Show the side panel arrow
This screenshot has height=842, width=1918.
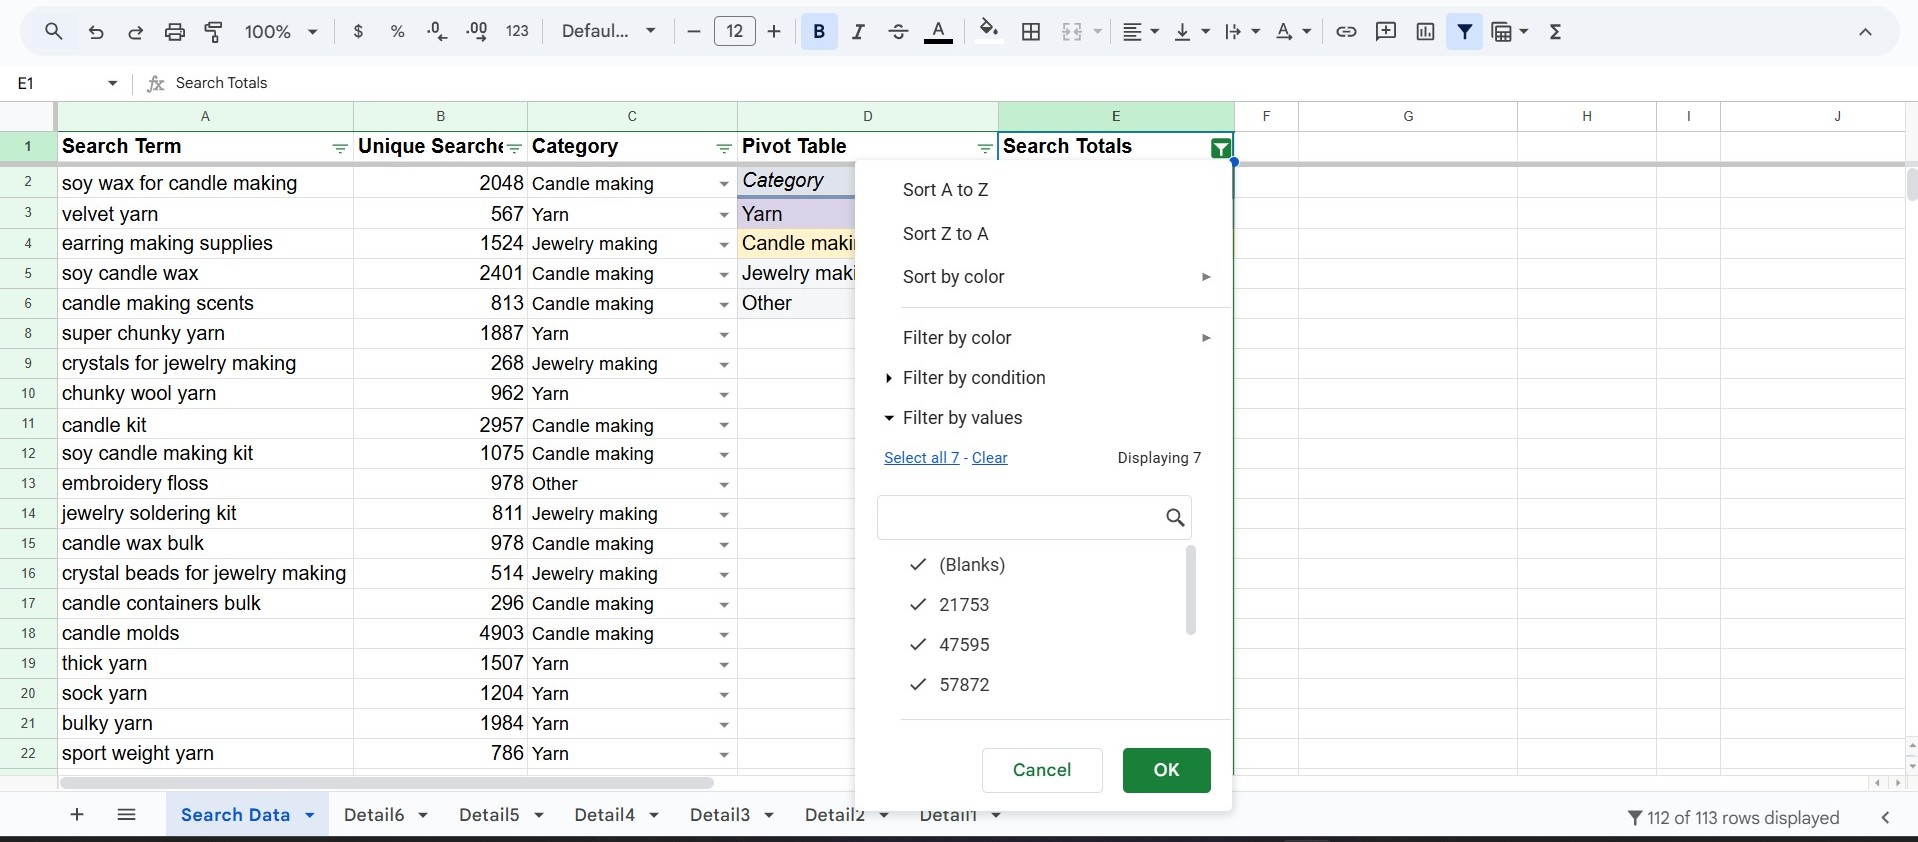click(x=1885, y=818)
